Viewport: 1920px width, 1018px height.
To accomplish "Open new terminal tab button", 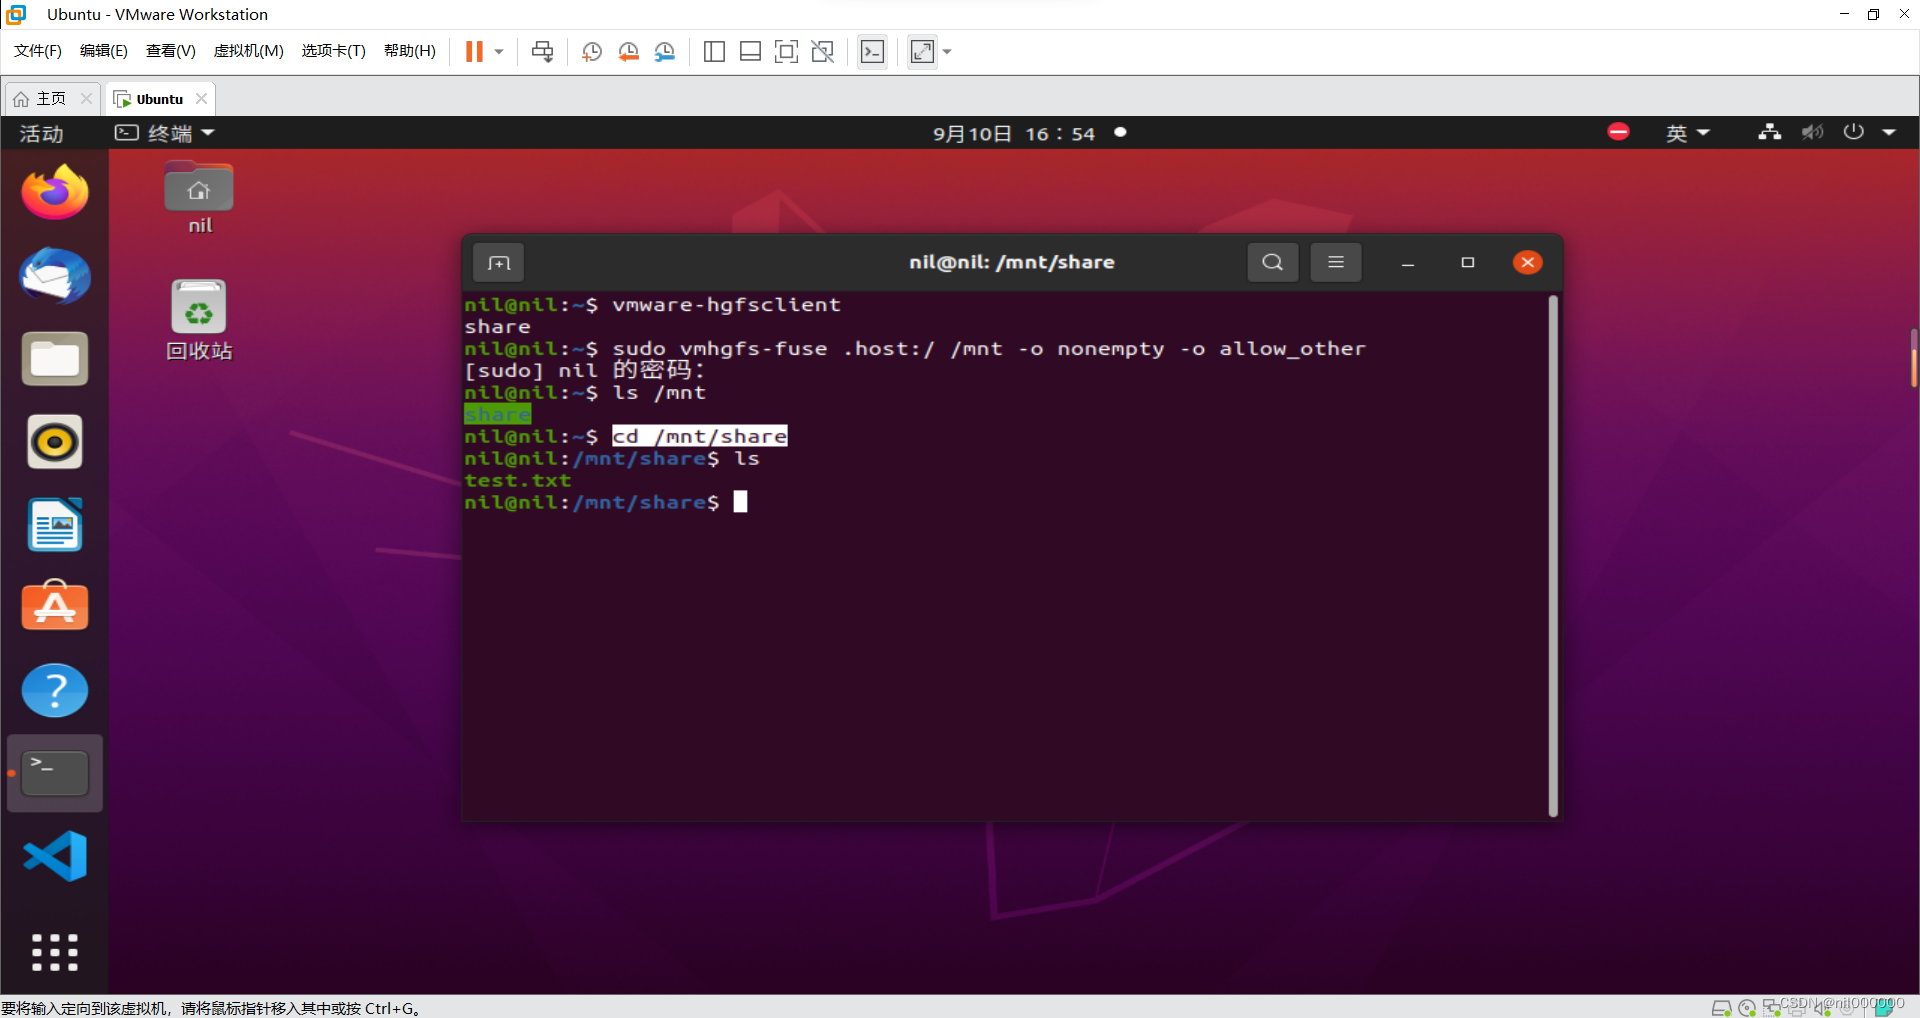I will click(498, 262).
